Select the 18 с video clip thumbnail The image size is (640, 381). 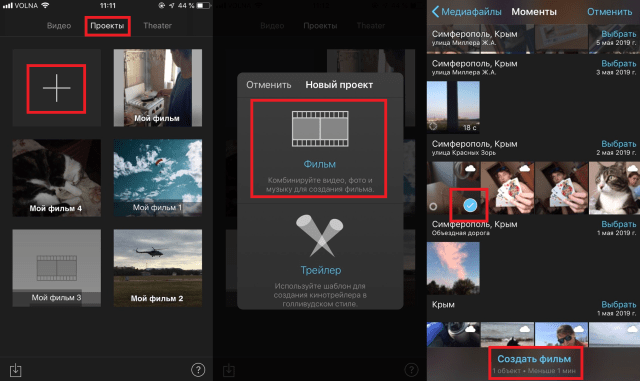[453, 107]
